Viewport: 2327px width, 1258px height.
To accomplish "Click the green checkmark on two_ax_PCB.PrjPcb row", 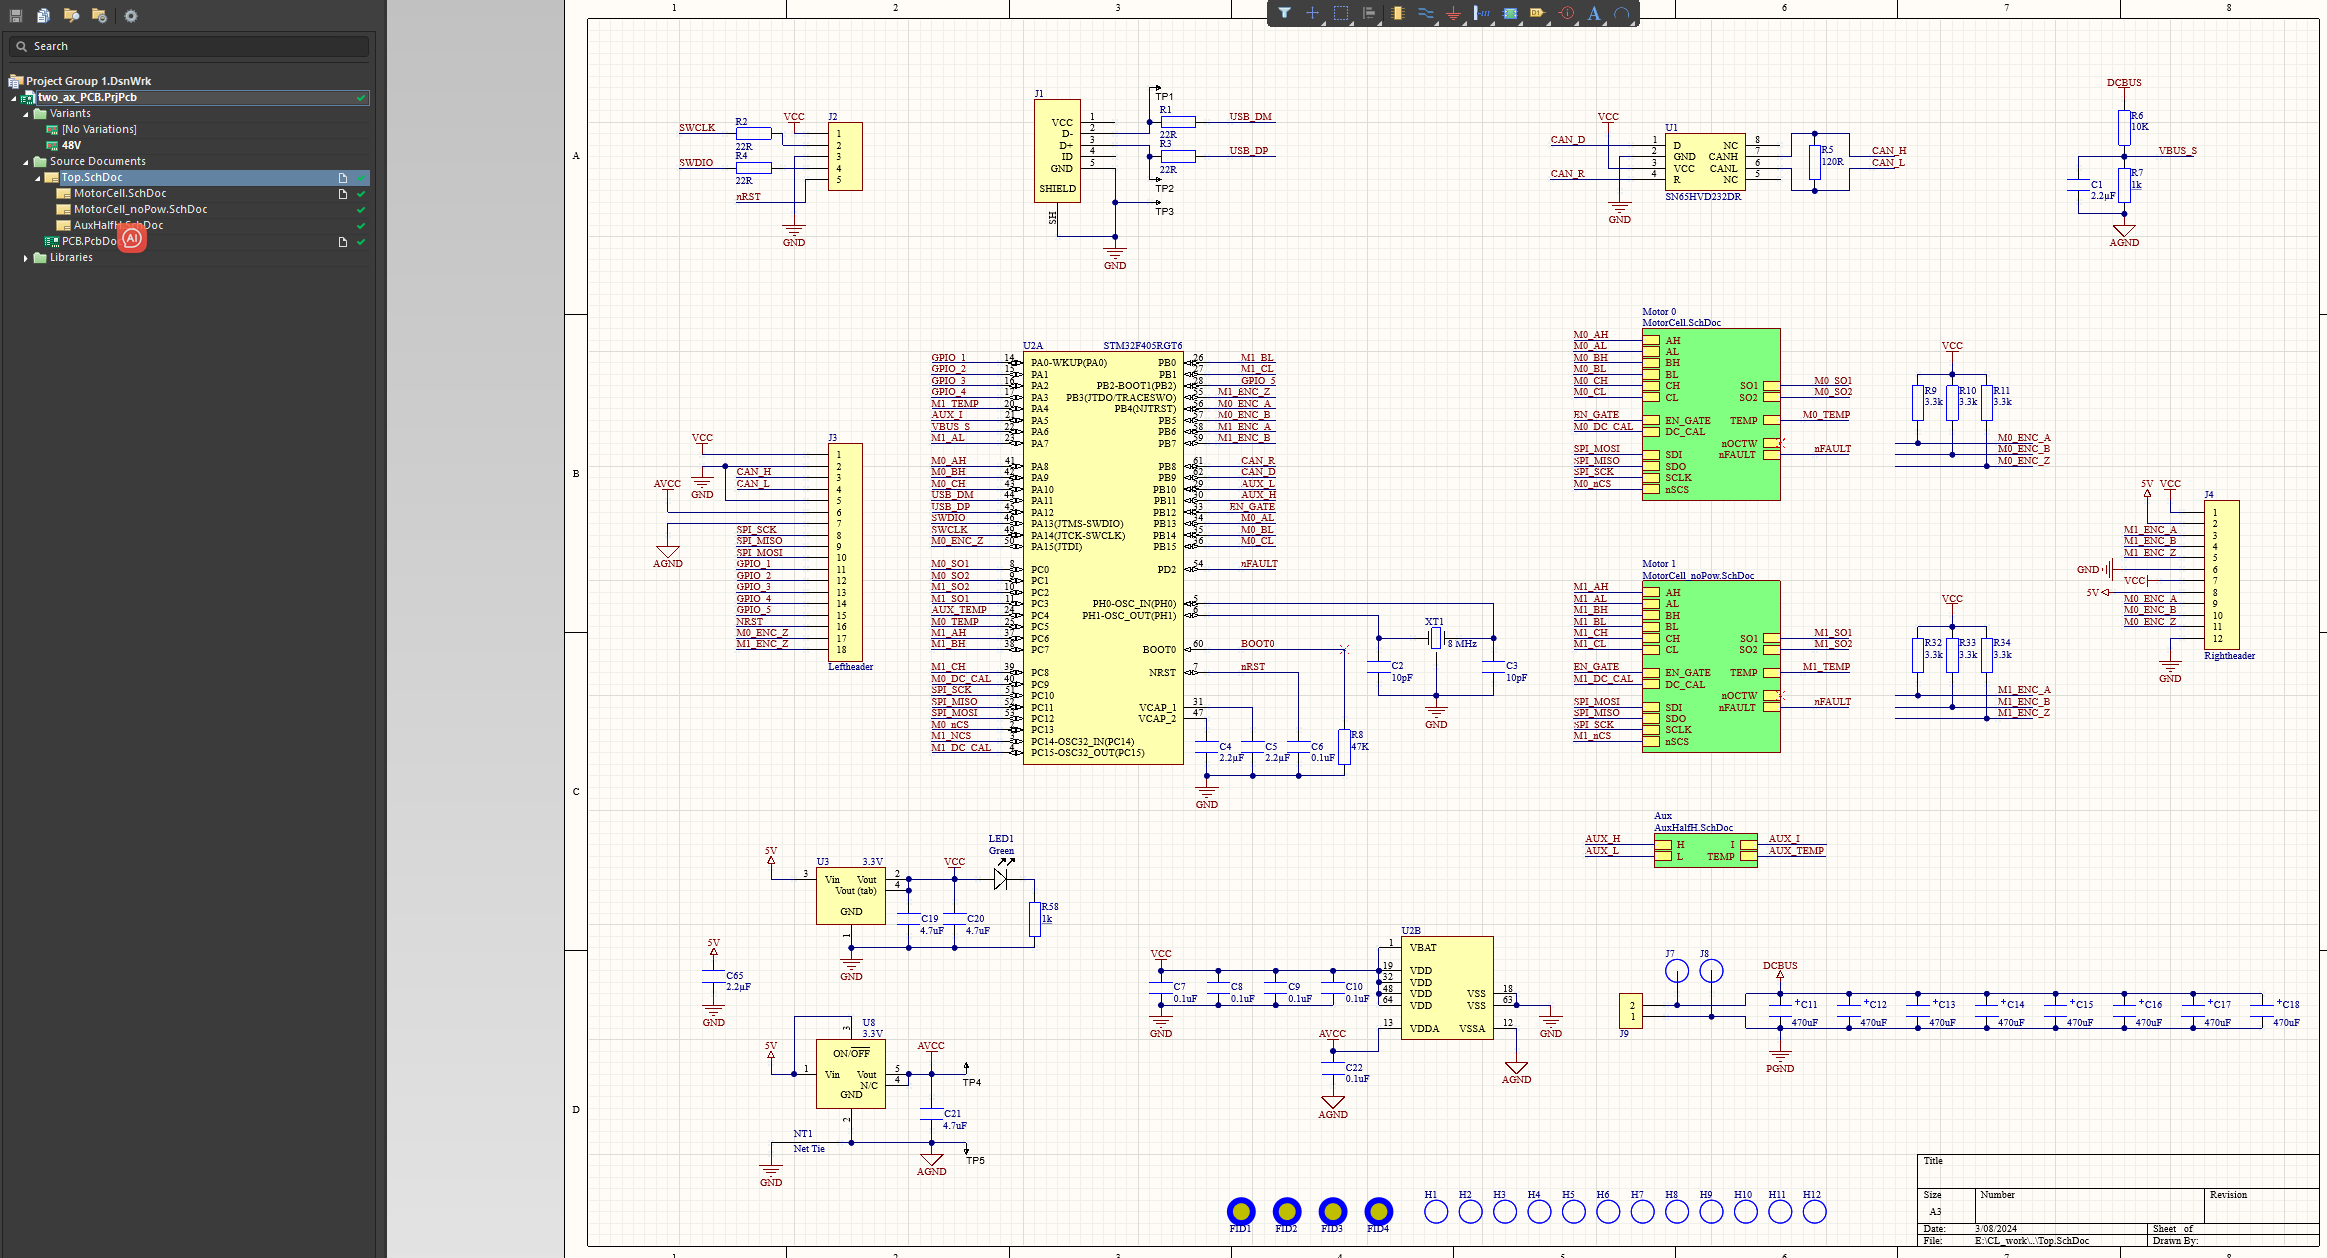I will click(361, 98).
